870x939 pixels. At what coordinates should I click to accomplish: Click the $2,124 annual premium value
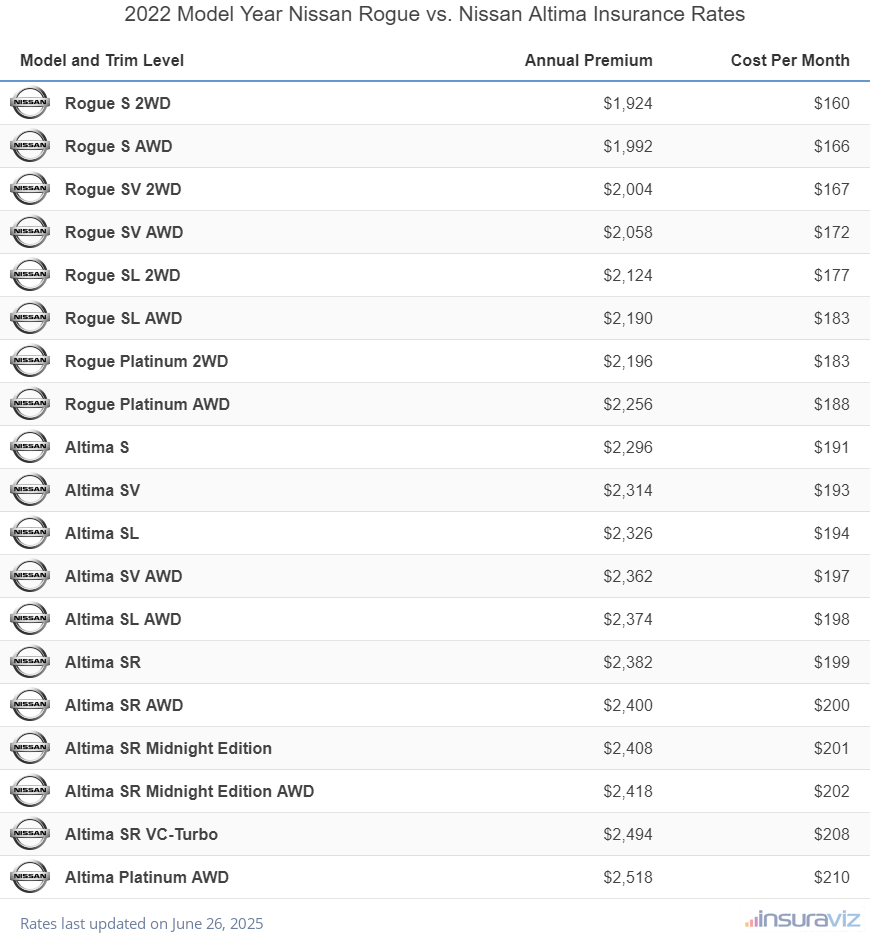pos(628,275)
